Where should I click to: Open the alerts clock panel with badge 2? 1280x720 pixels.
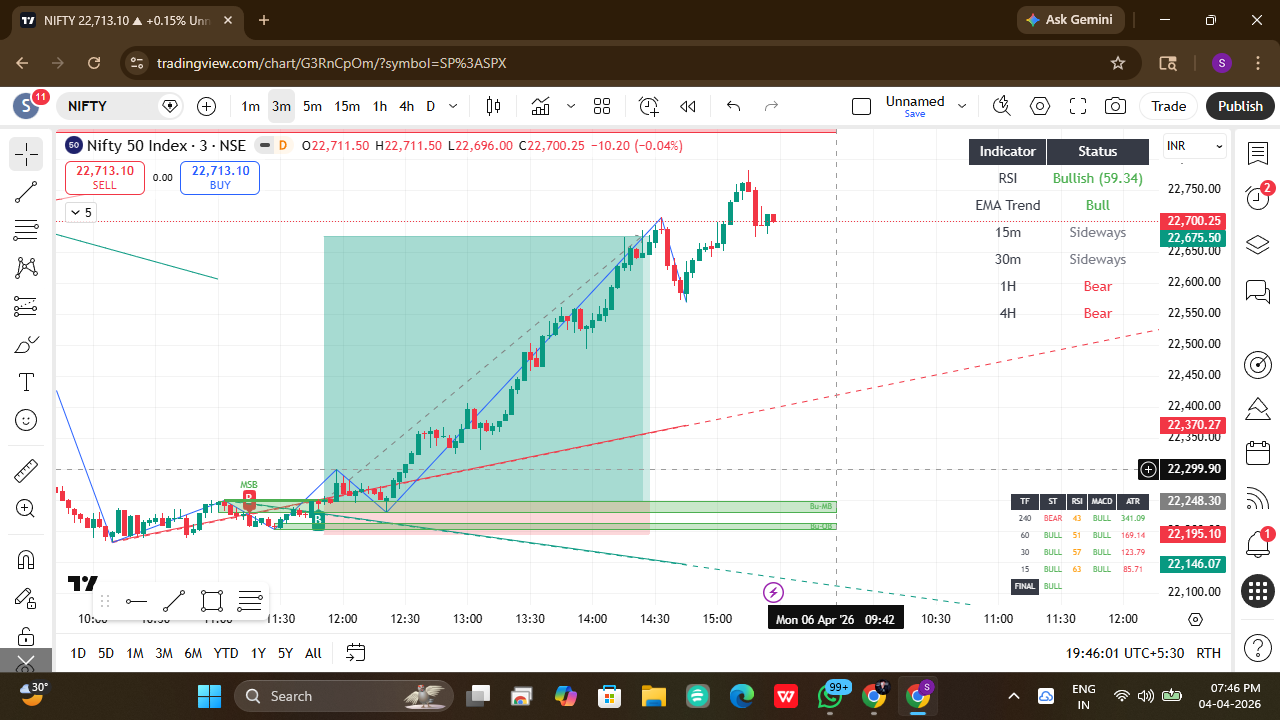[1258, 198]
